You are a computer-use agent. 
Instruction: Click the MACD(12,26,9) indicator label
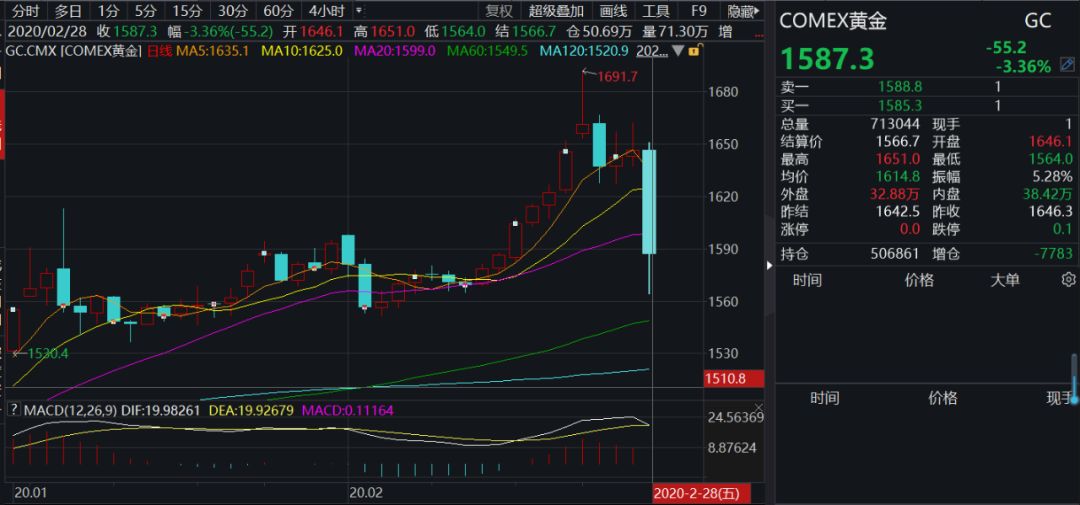[x=69, y=410]
